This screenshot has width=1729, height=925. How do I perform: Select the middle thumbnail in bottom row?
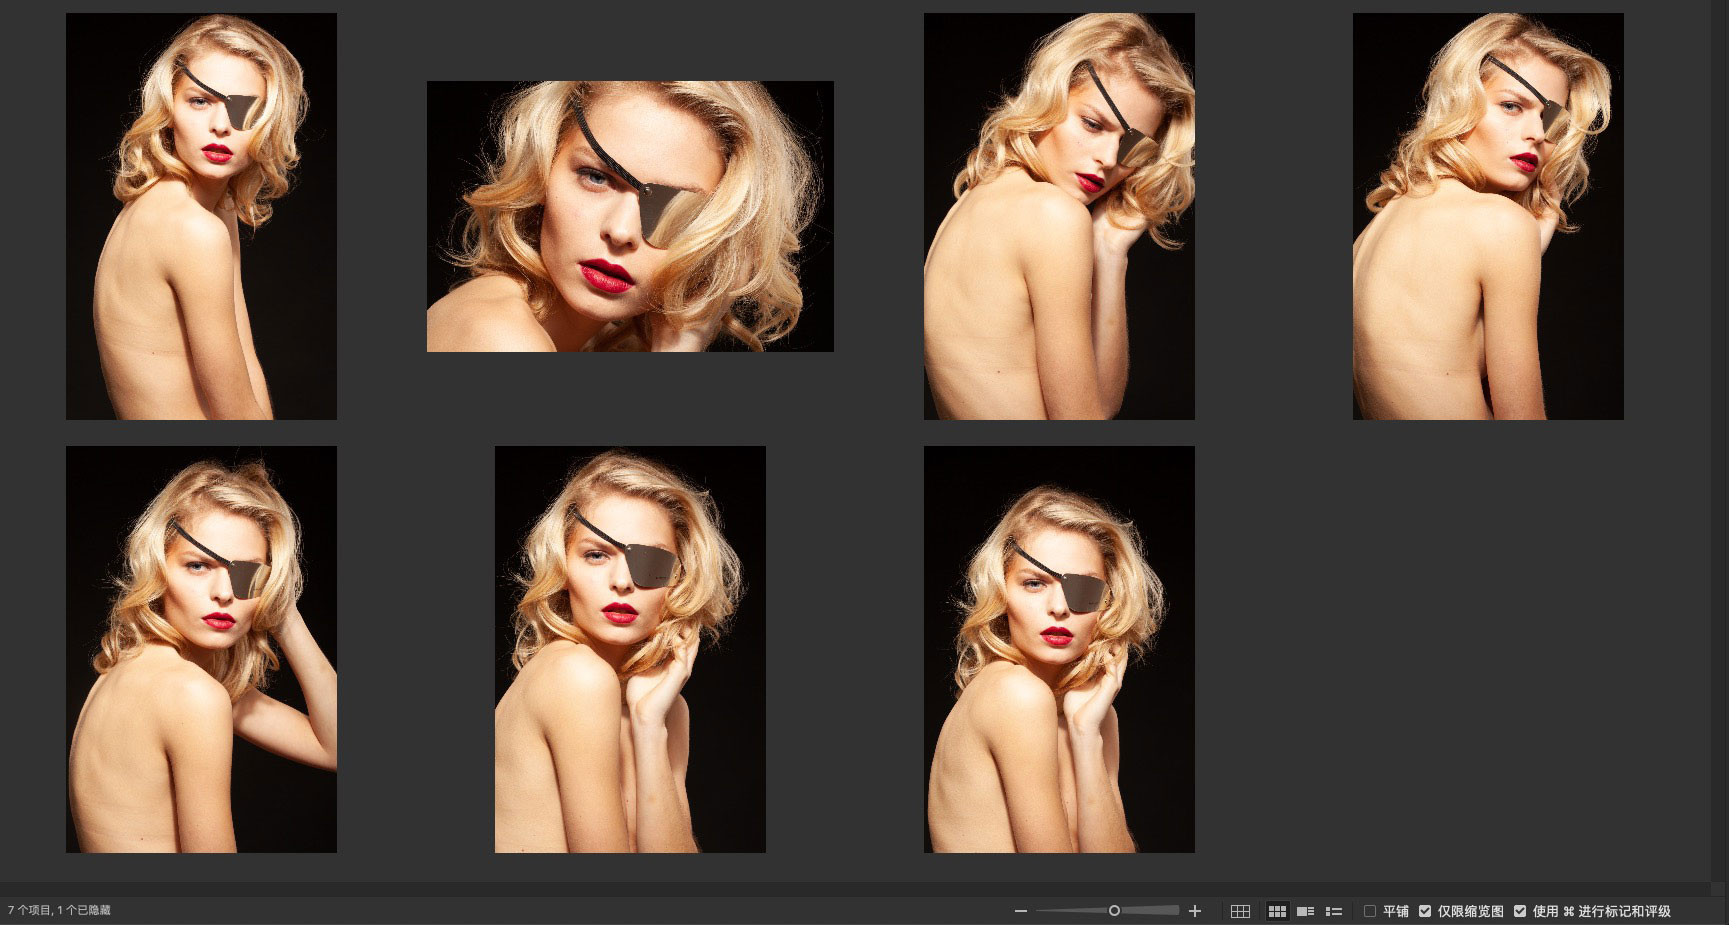[630, 649]
